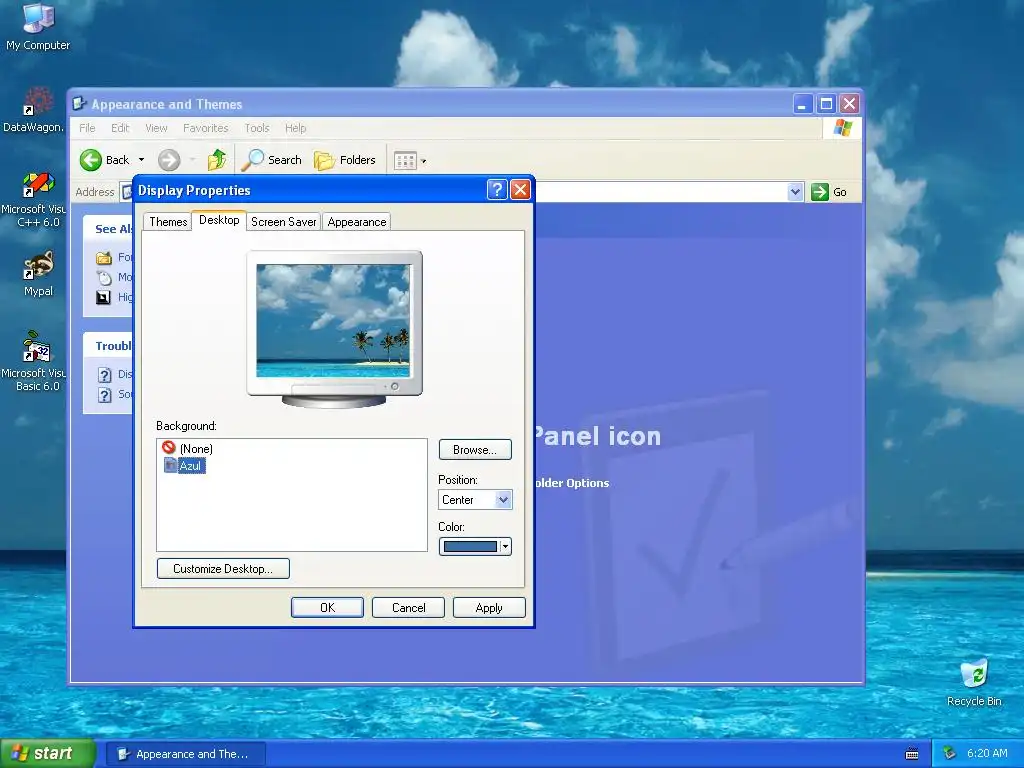
Task: Click the Up folder toolbar icon
Action: 217,160
